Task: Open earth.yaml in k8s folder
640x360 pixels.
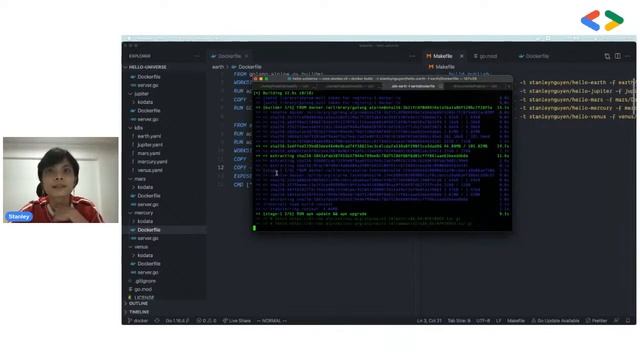Action: pyautogui.click(x=149, y=136)
